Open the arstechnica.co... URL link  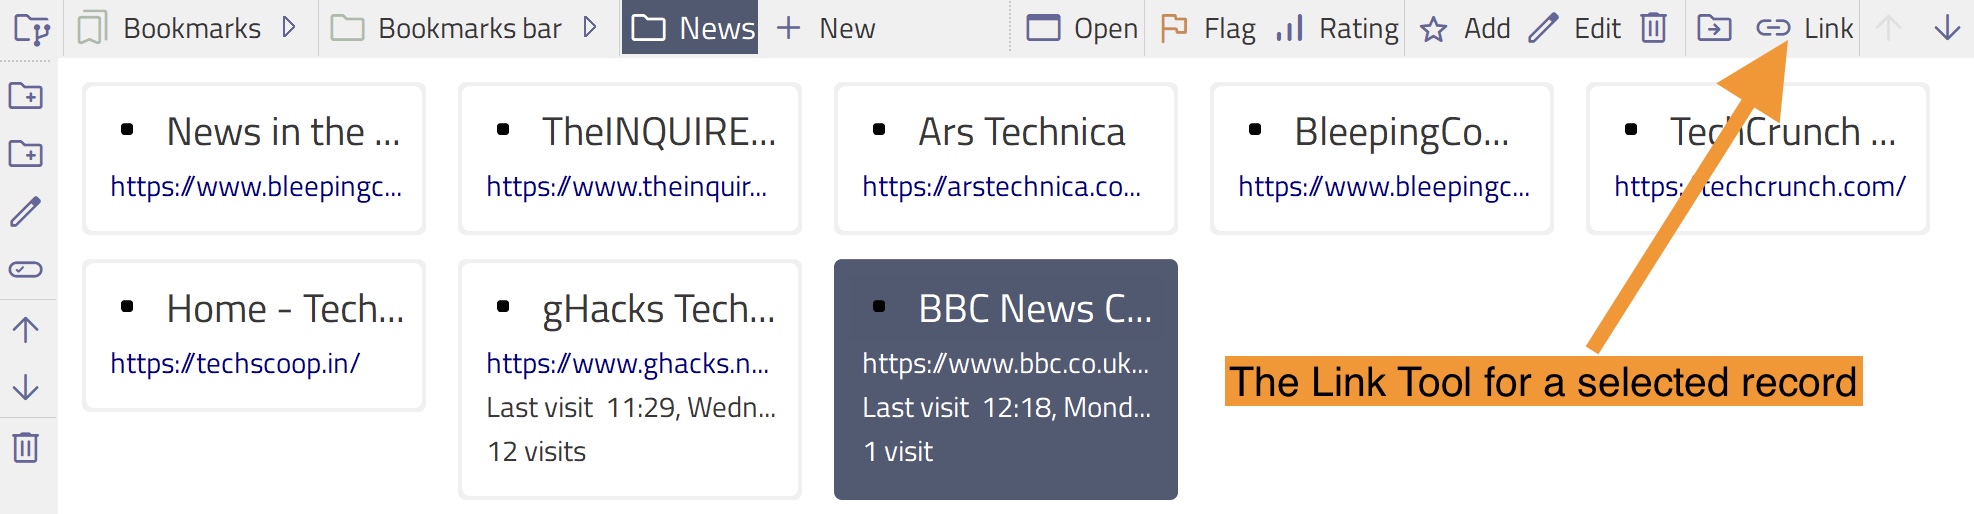tap(1002, 186)
